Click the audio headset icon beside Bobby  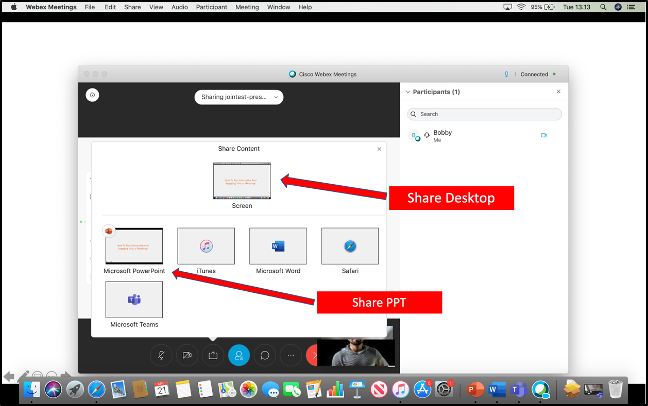pos(427,135)
